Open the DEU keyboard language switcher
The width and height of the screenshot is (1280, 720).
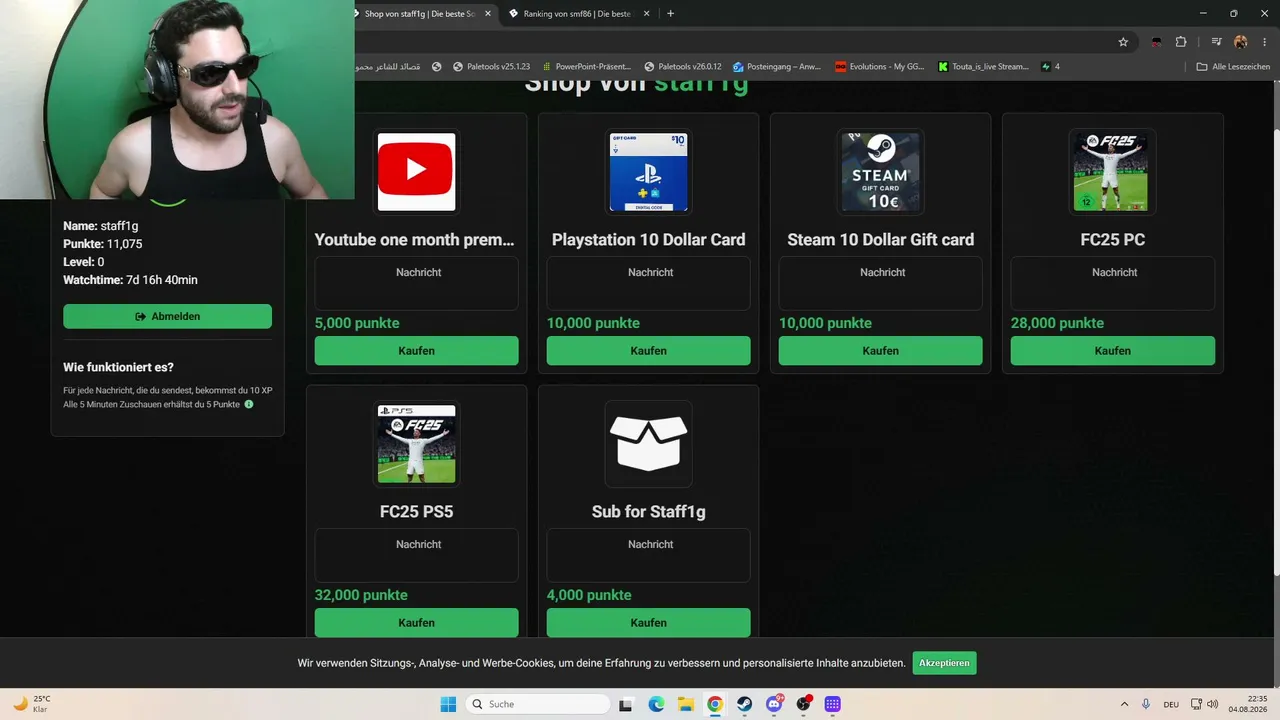coord(1171,704)
